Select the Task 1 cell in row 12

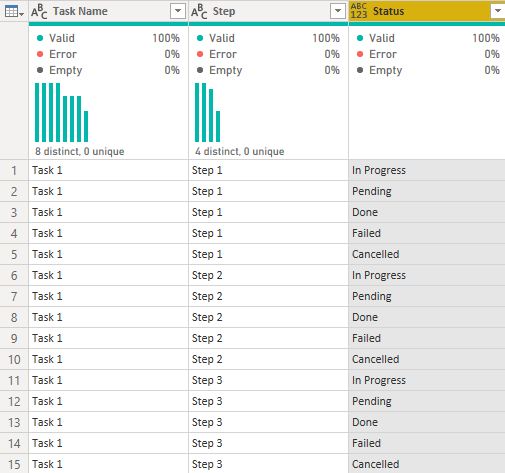pos(108,401)
